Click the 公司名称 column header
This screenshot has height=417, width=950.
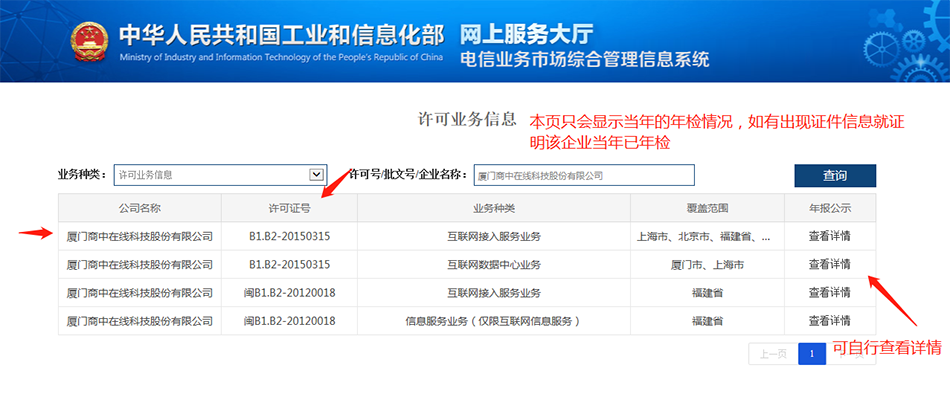click(139, 208)
